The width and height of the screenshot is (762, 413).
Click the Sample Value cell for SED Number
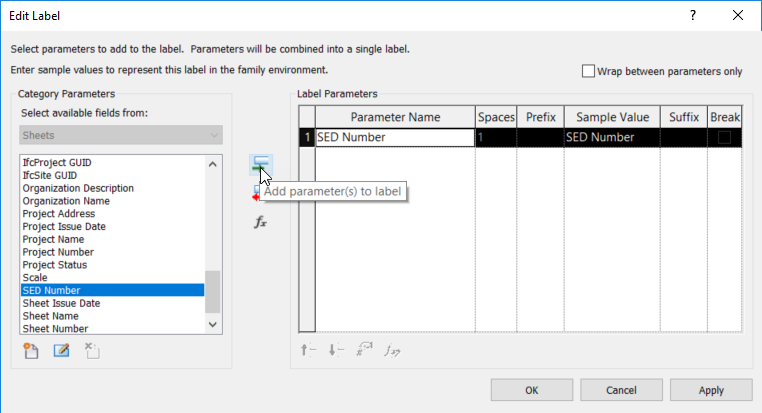click(612, 138)
